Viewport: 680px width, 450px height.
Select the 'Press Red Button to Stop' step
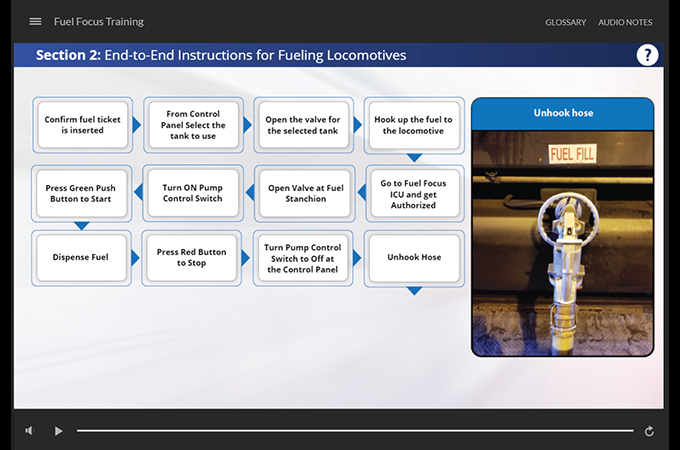pos(191,258)
